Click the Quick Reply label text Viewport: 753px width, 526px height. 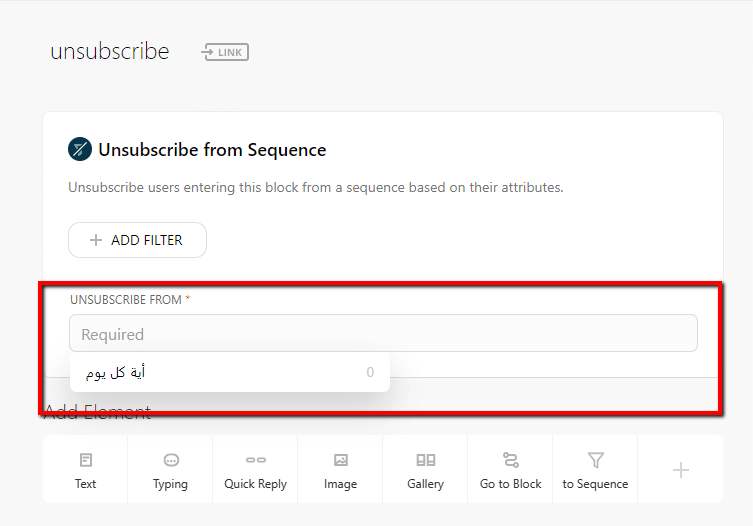pyautogui.click(x=255, y=484)
